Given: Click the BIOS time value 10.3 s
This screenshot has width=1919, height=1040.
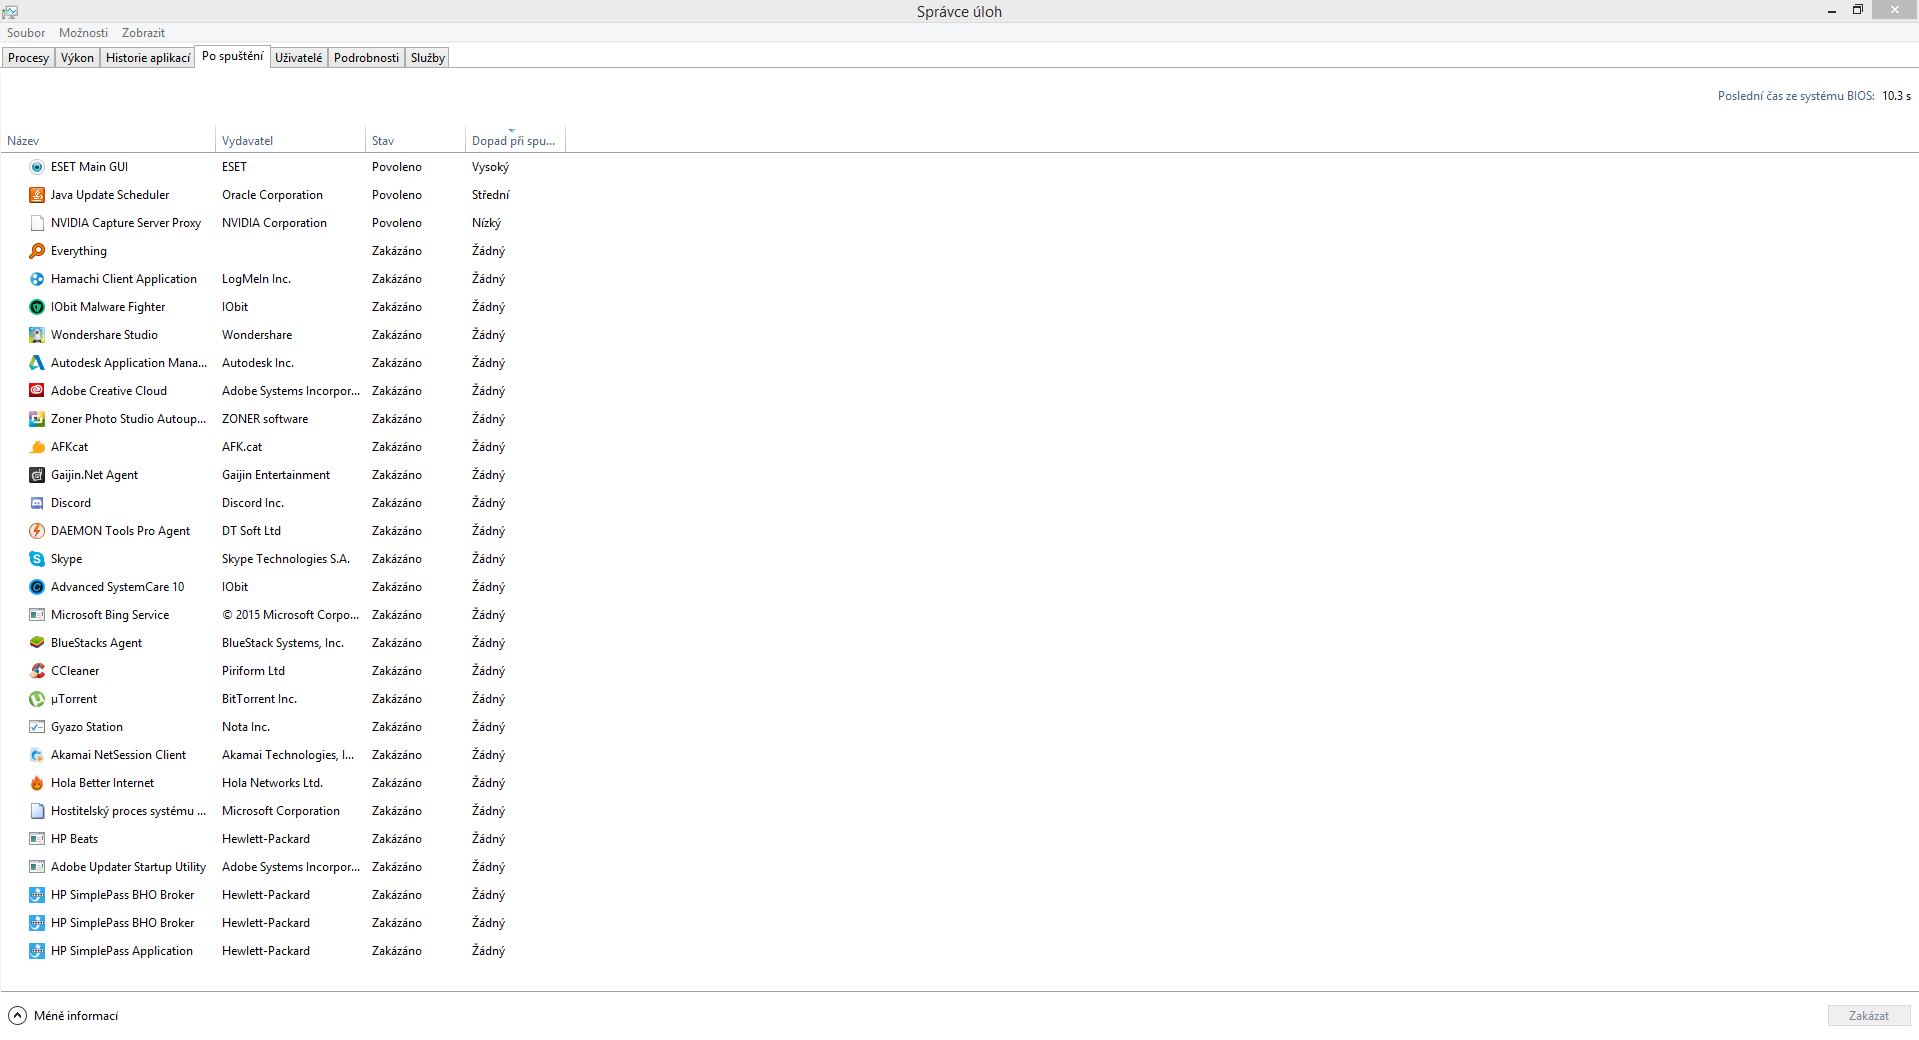Looking at the screenshot, I should [x=1896, y=96].
